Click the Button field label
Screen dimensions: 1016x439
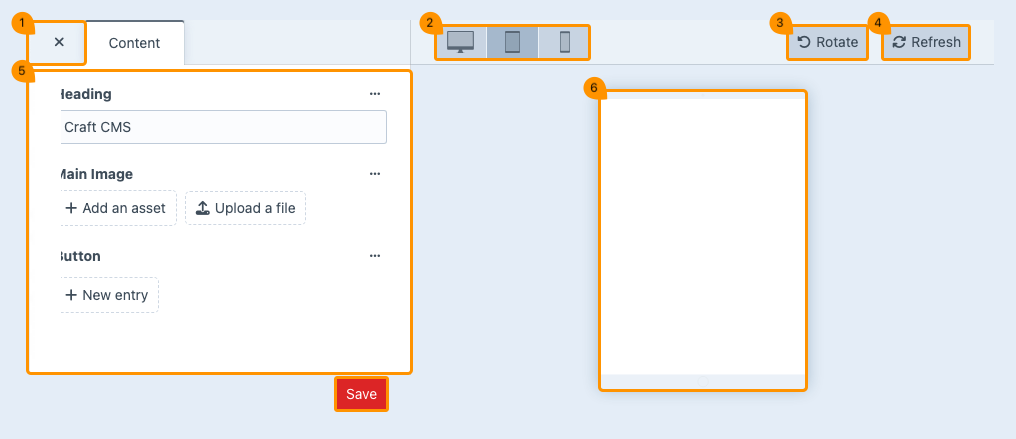(x=82, y=256)
